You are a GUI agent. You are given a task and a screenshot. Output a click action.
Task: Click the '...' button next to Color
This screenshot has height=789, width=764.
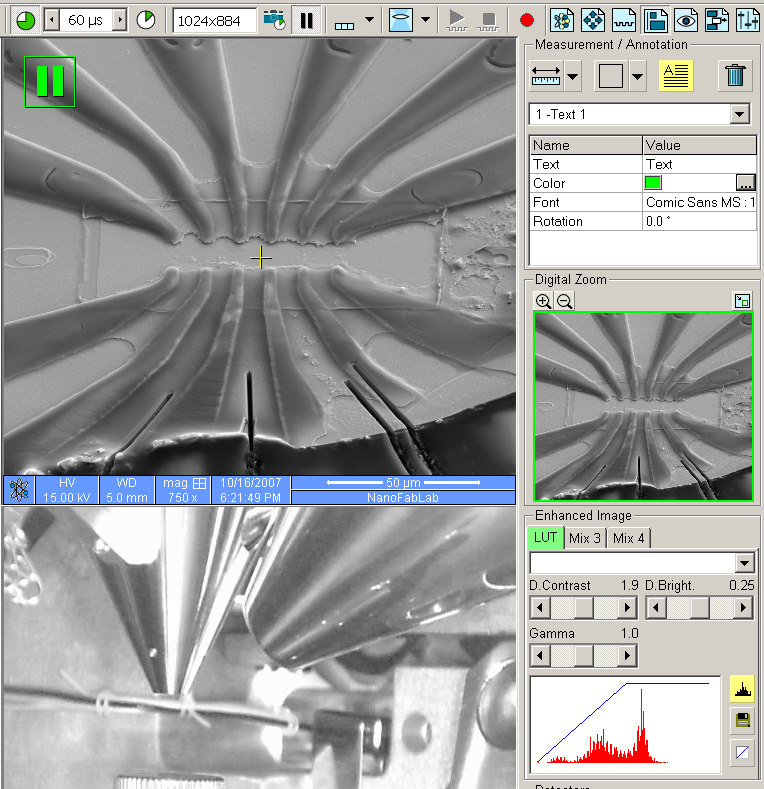click(x=745, y=183)
